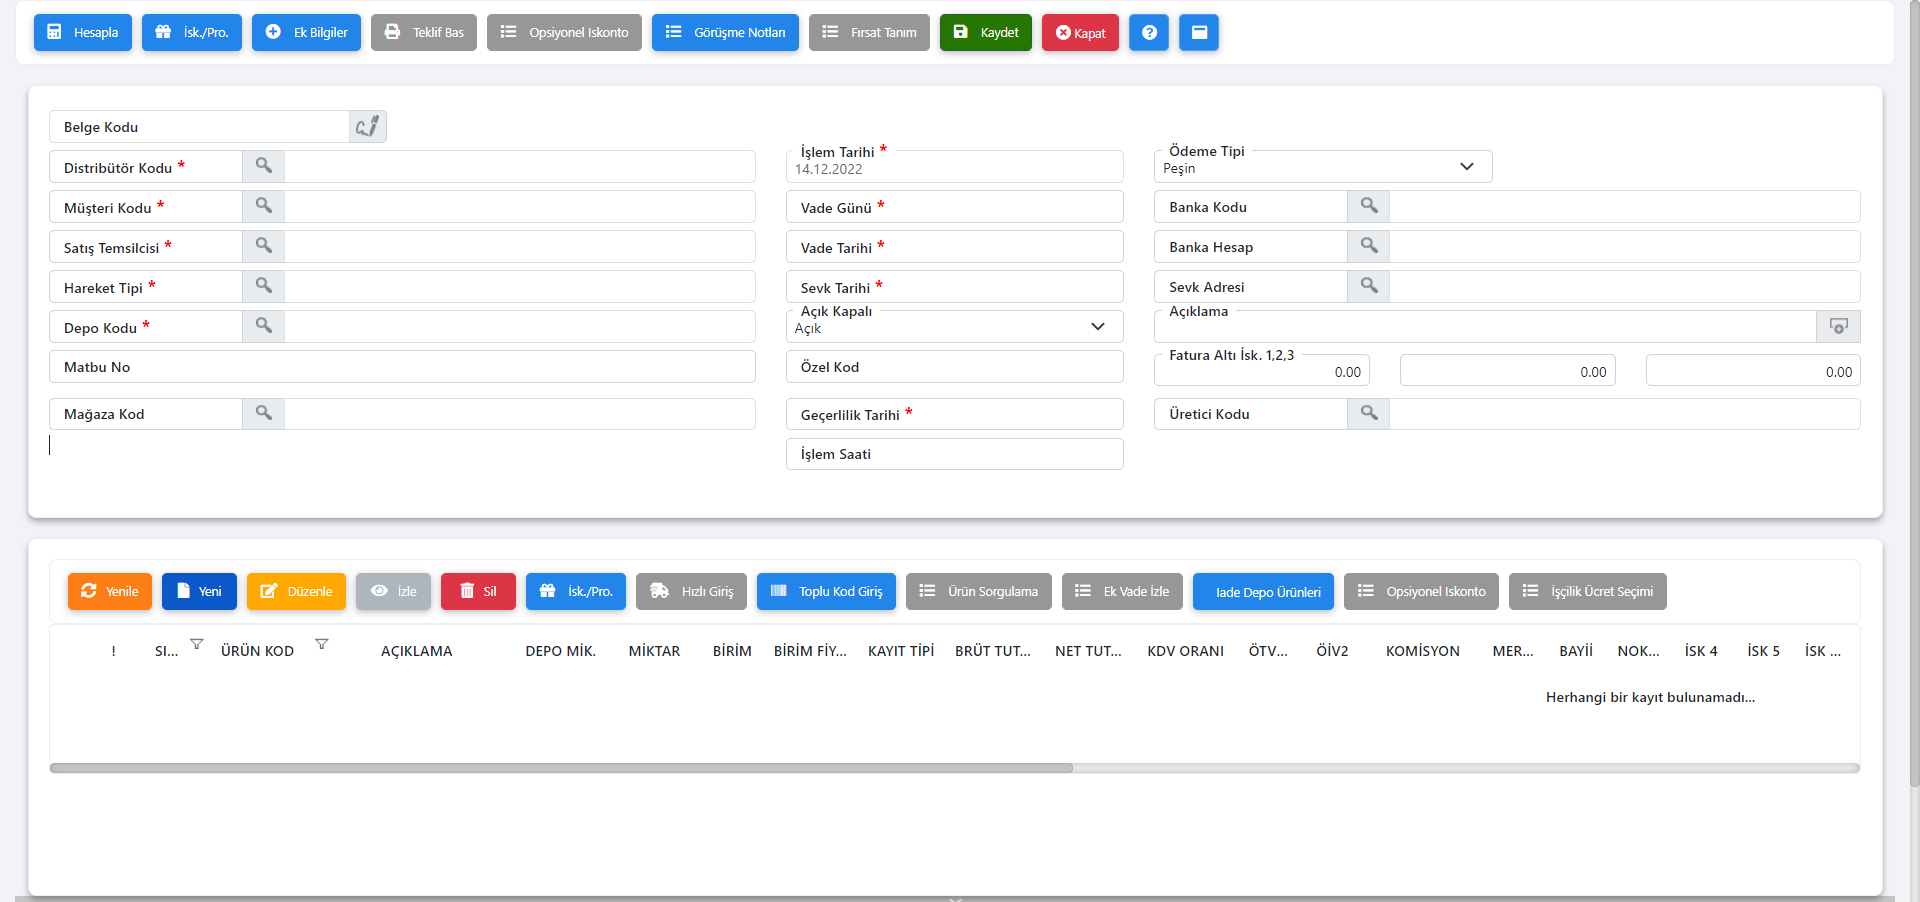Click the Belge Kodu generate icon
Screen dimensions: 1920x902
[x=367, y=126]
